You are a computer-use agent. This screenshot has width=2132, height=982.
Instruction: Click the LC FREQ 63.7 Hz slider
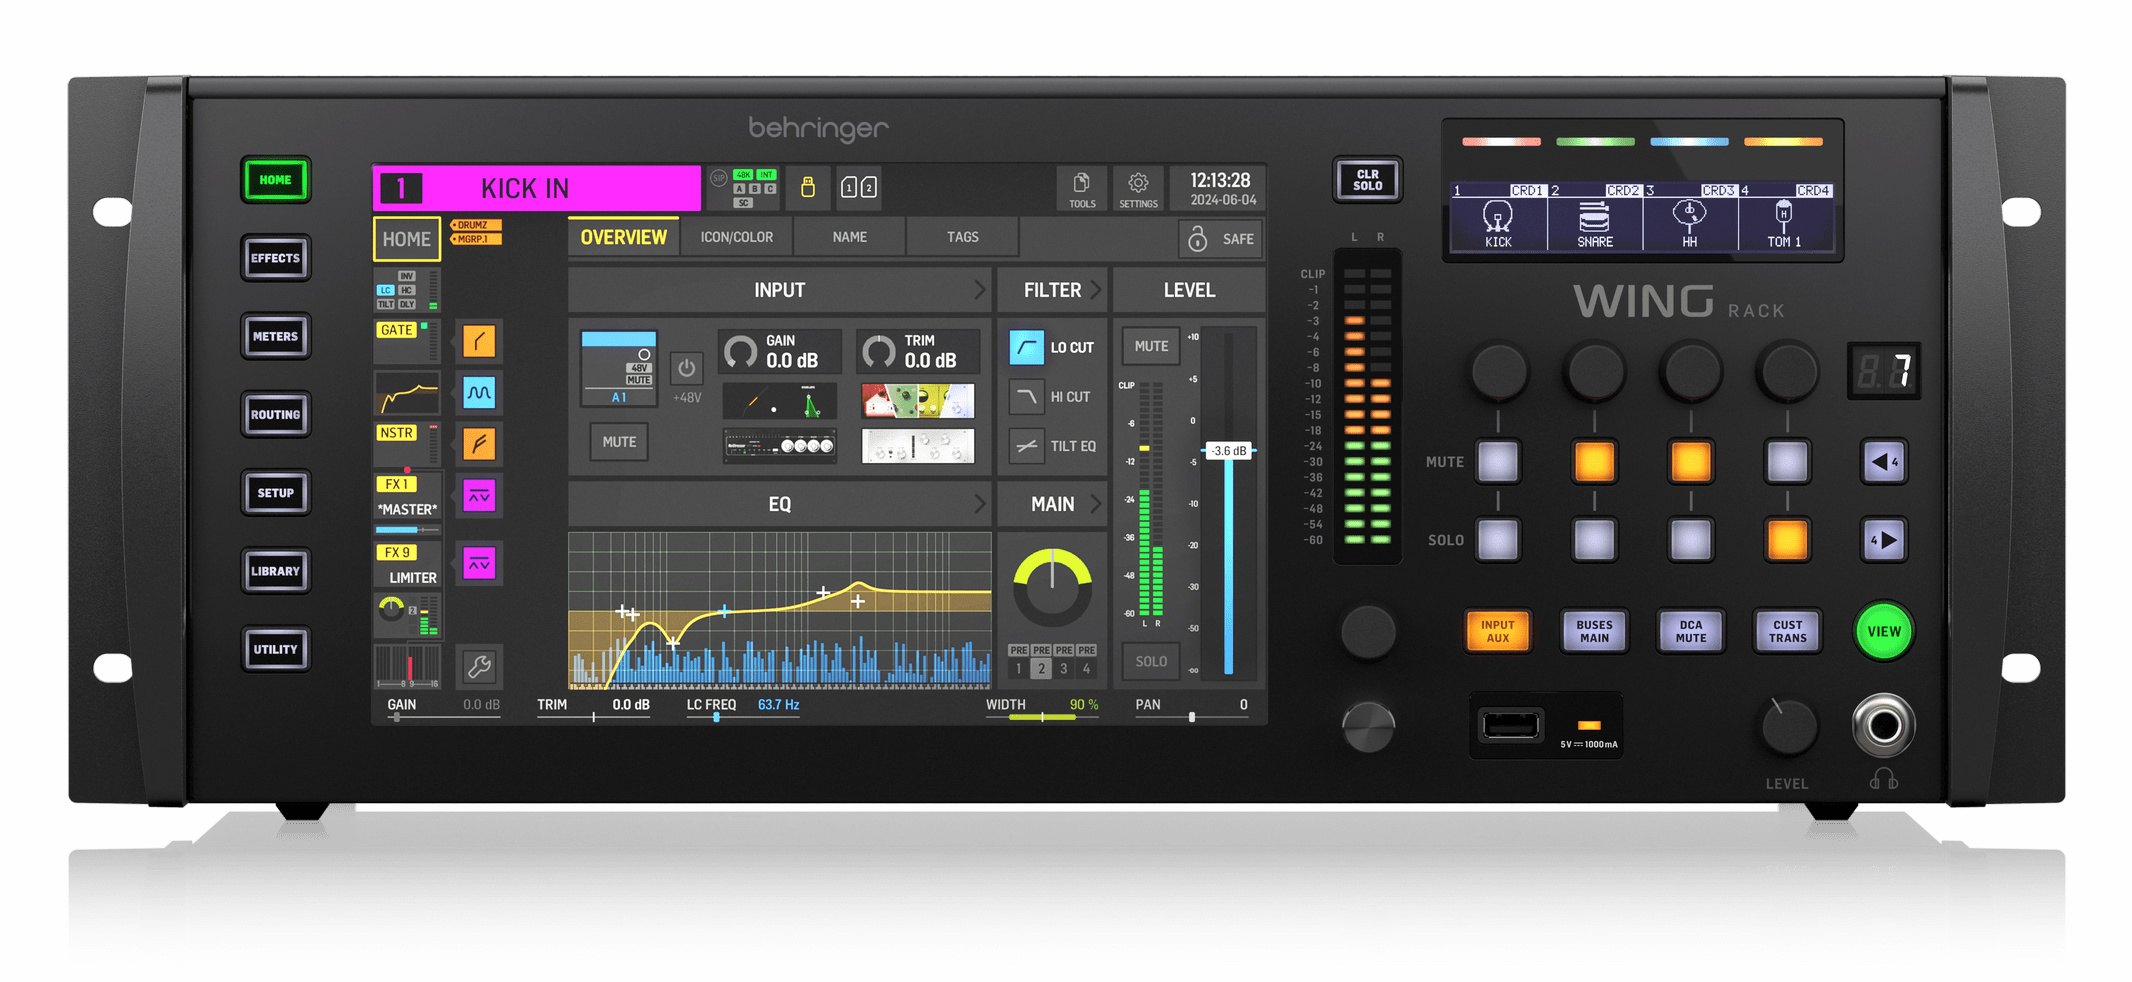point(743,716)
